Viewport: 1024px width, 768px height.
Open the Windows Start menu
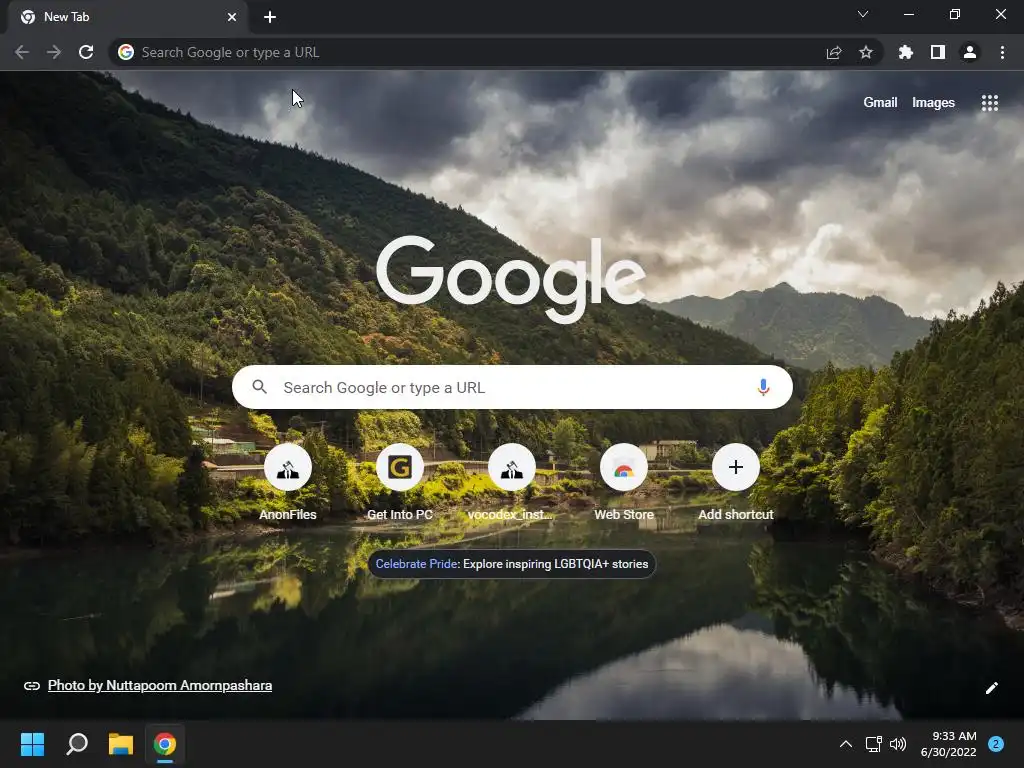click(32, 744)
